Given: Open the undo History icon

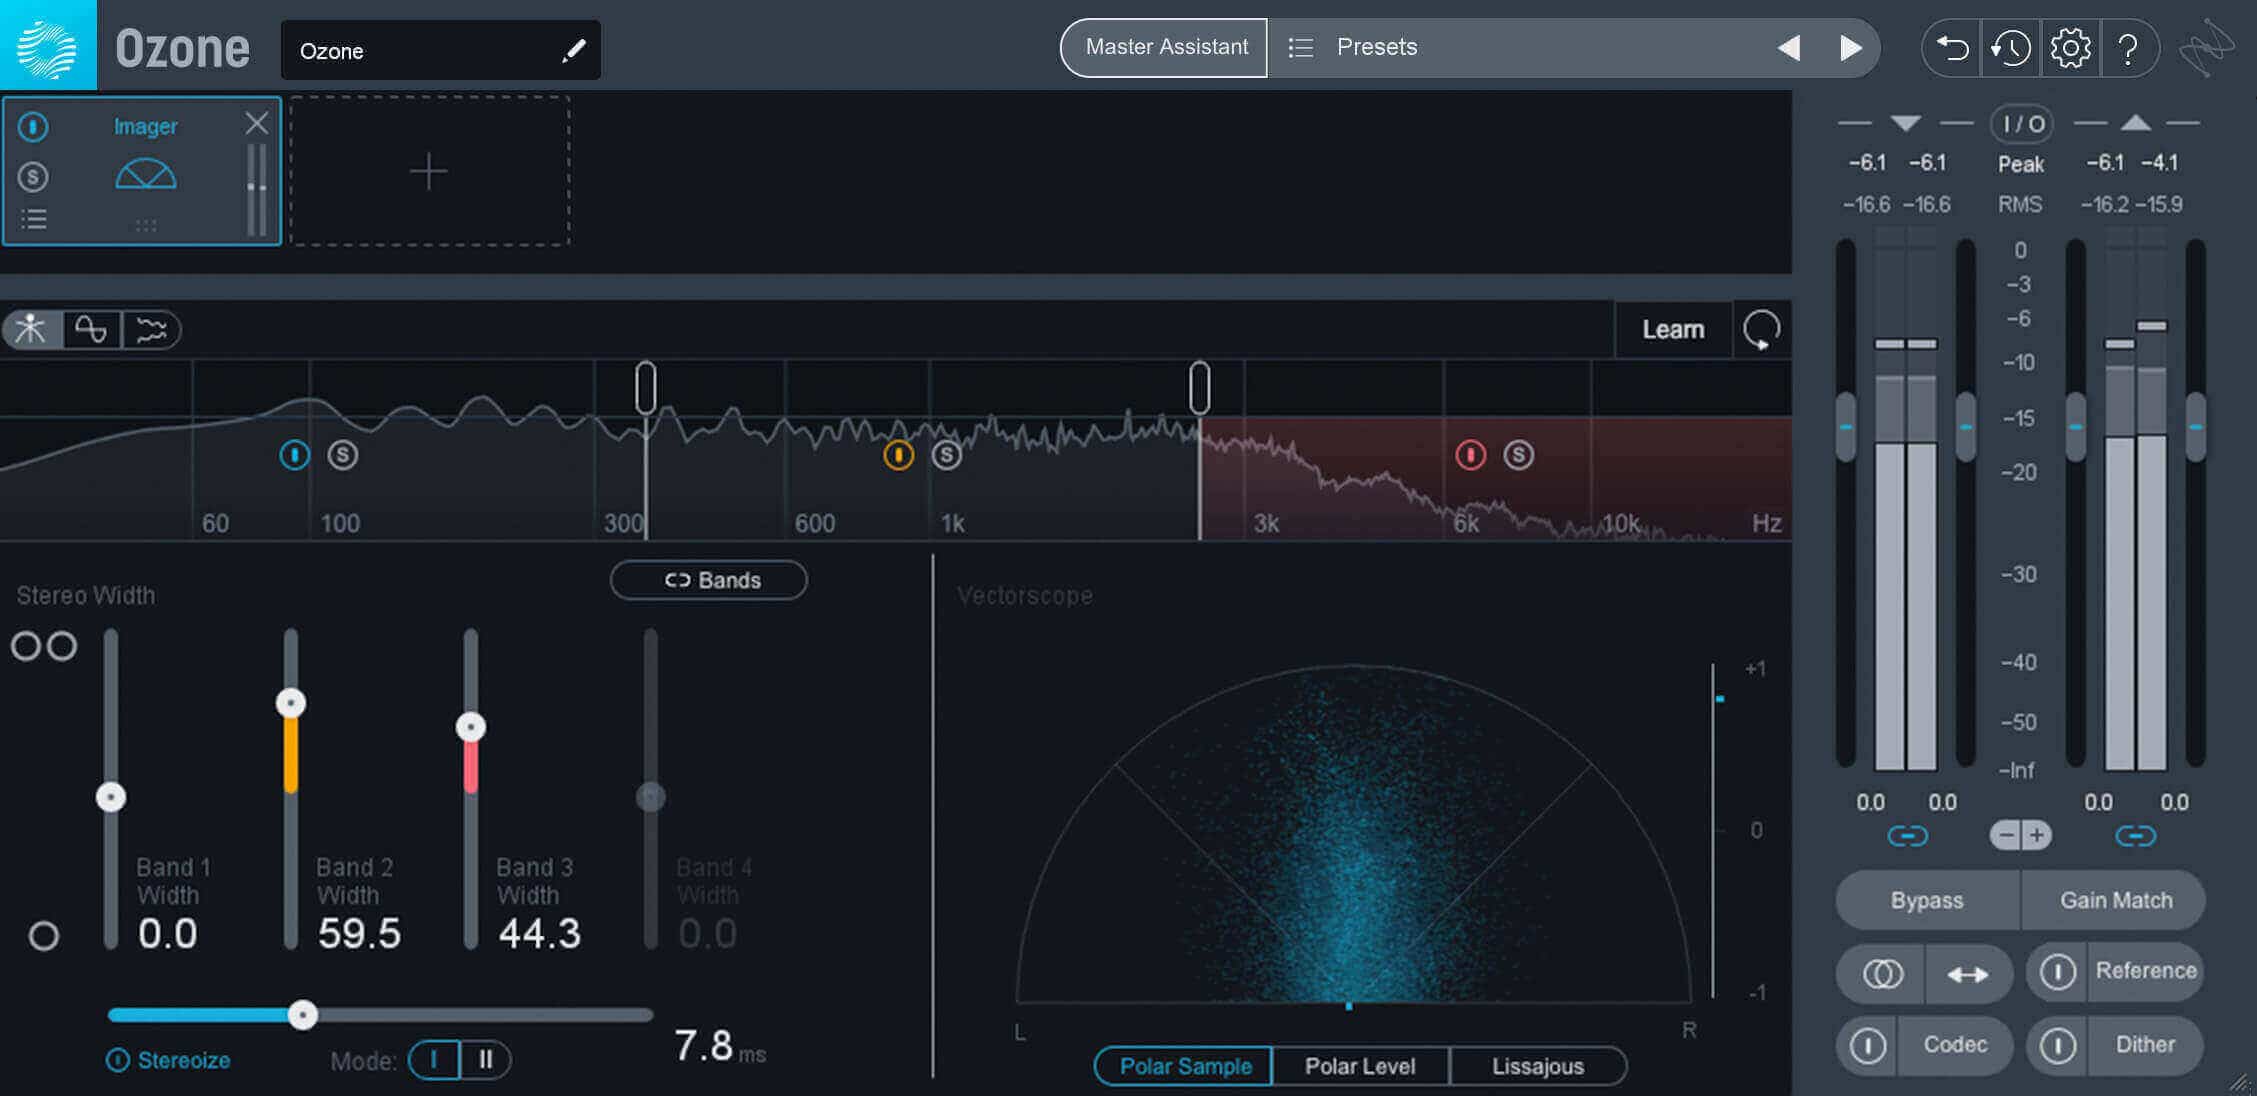Looking at the screenshot, I should (2010, 47).
